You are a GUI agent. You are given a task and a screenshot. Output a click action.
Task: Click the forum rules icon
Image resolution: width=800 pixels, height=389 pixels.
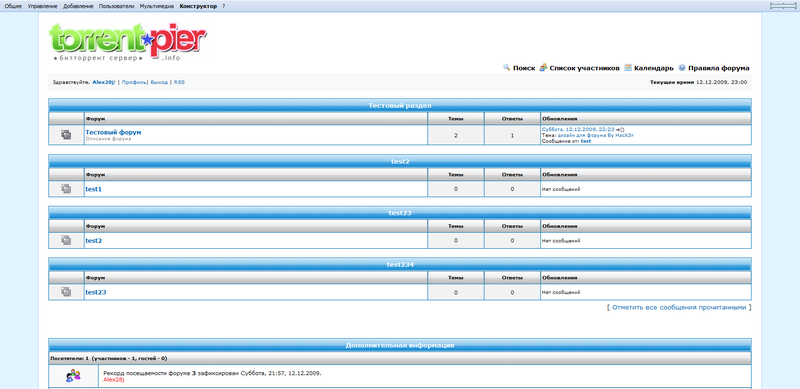[682, 67]
